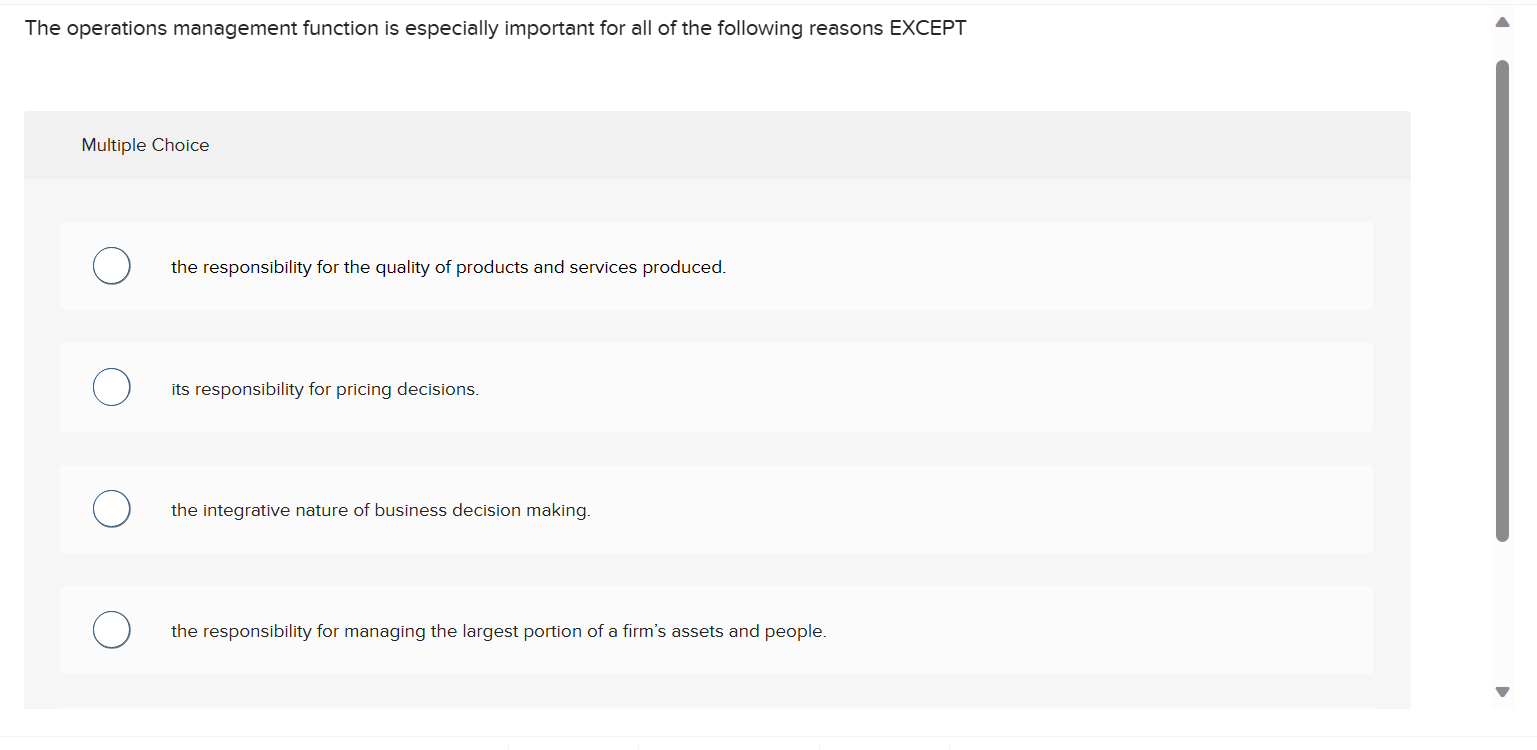1537x750 pixels.
Task: Click the scrollbar up arrow
Action: (1501, 20)
